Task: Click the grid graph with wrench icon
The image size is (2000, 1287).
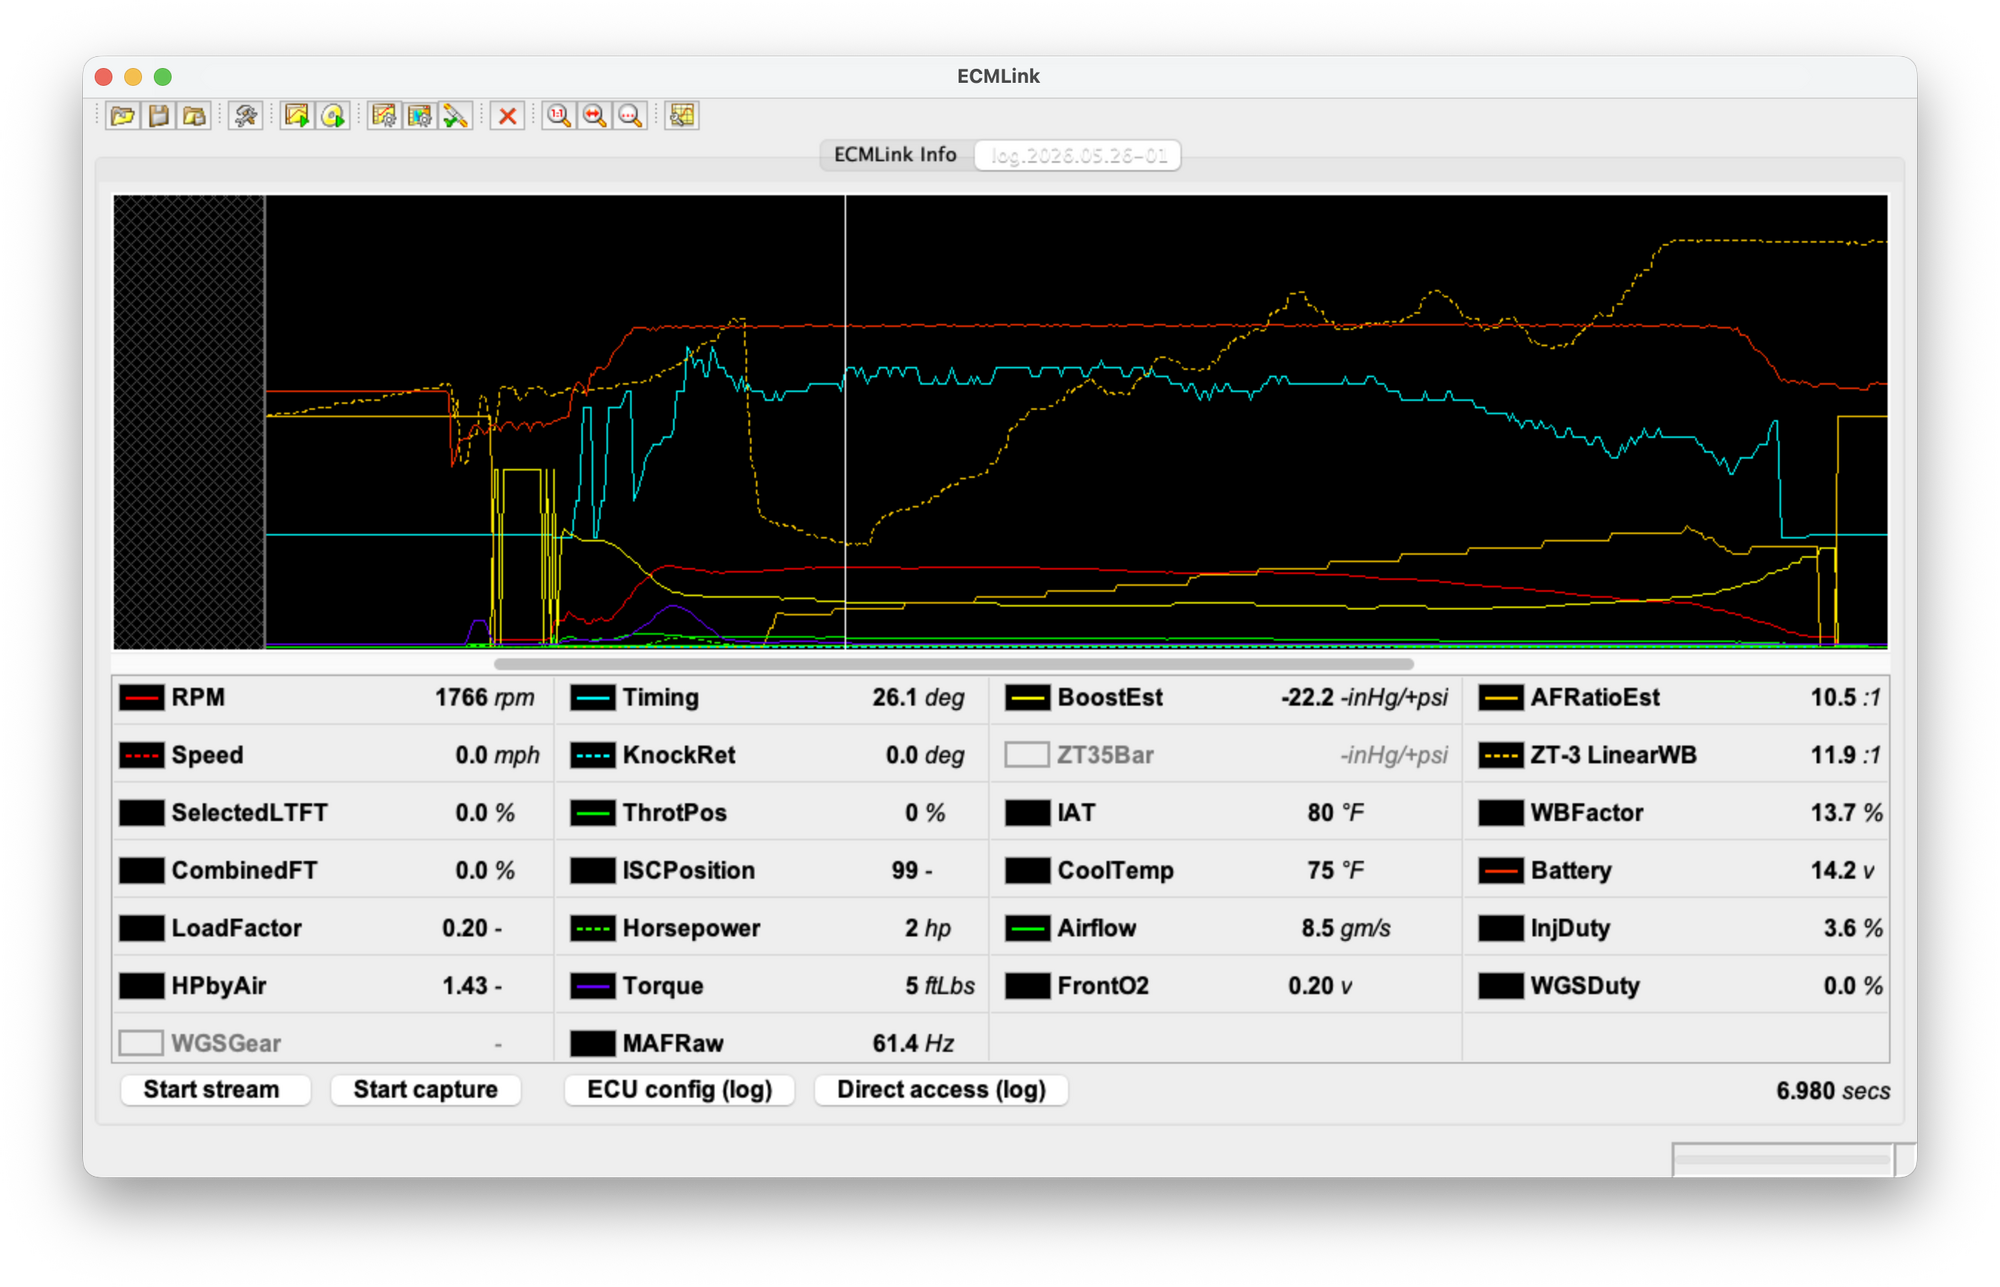Action: point(682,116)
